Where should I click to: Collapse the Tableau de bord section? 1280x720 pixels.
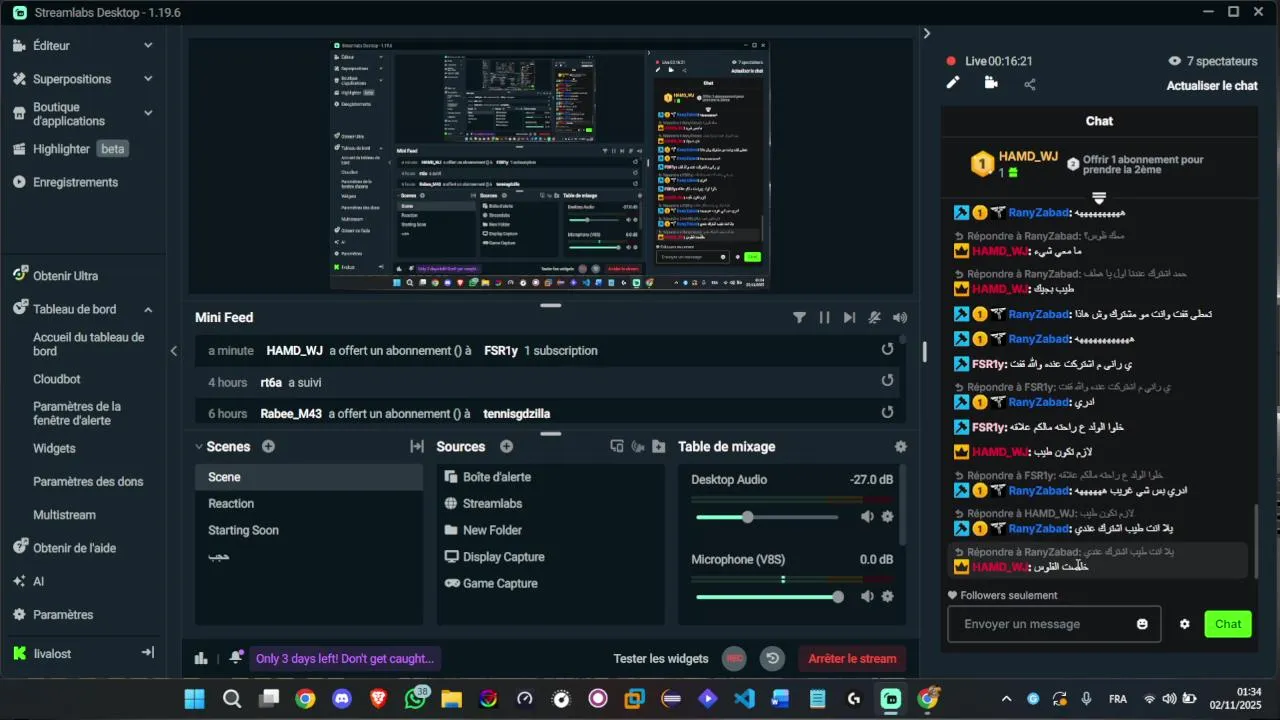[x=148, y=310]
